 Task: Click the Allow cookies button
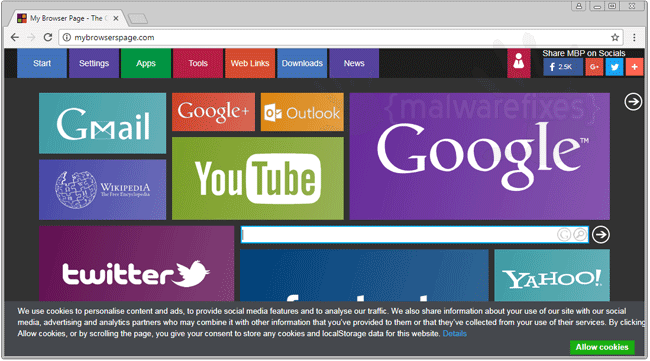tap(602, 347)
